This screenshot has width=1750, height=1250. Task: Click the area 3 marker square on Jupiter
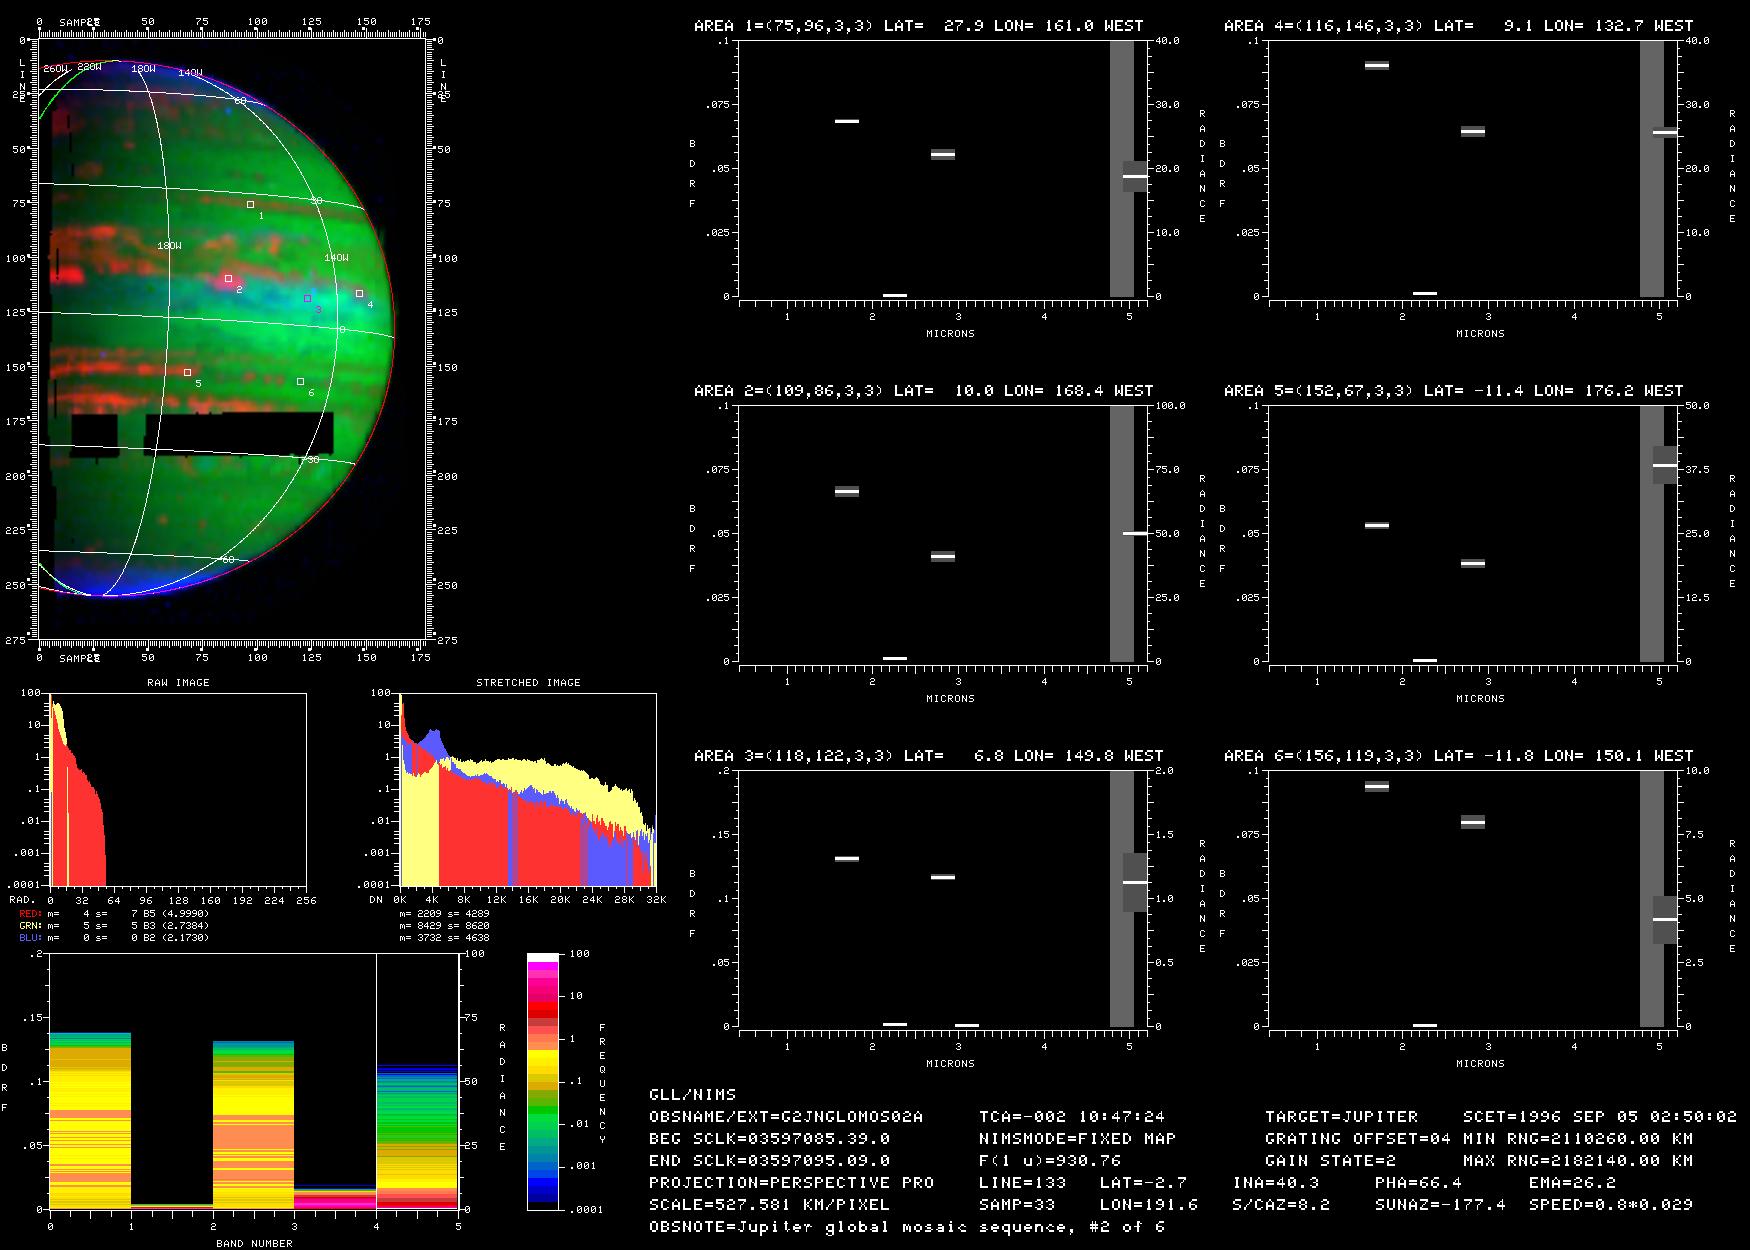(x=307, y=298)
